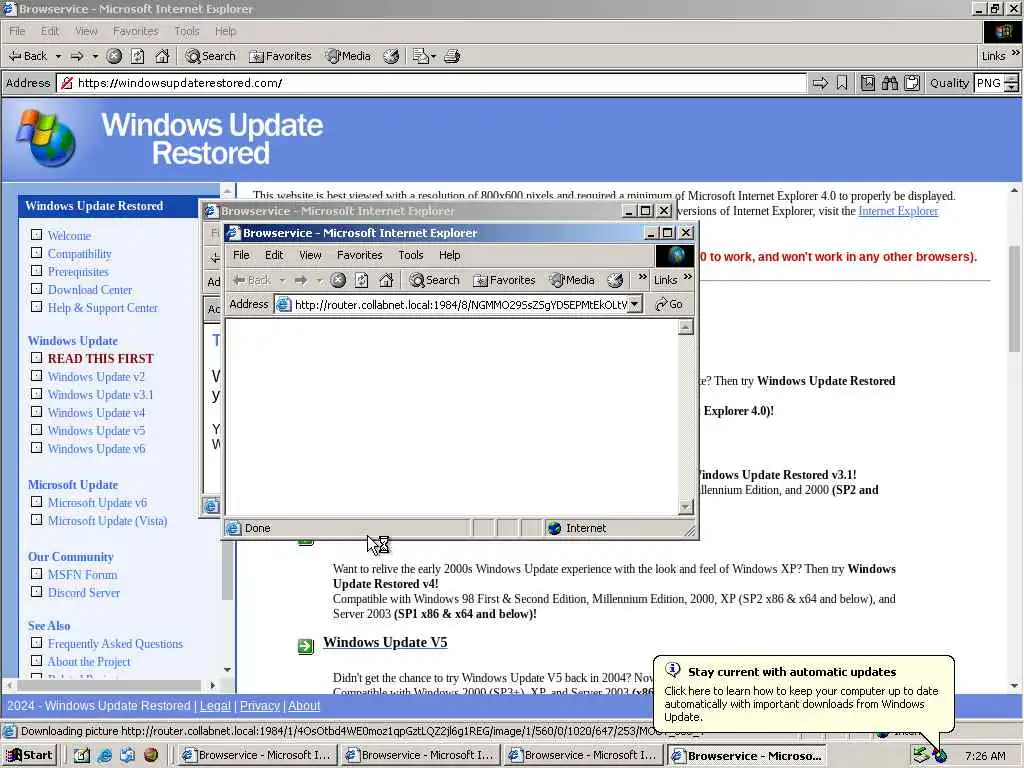The width and height of the screenshot is (1024, 768).
Task: Click inner window Media button
Action: point(572,280)
